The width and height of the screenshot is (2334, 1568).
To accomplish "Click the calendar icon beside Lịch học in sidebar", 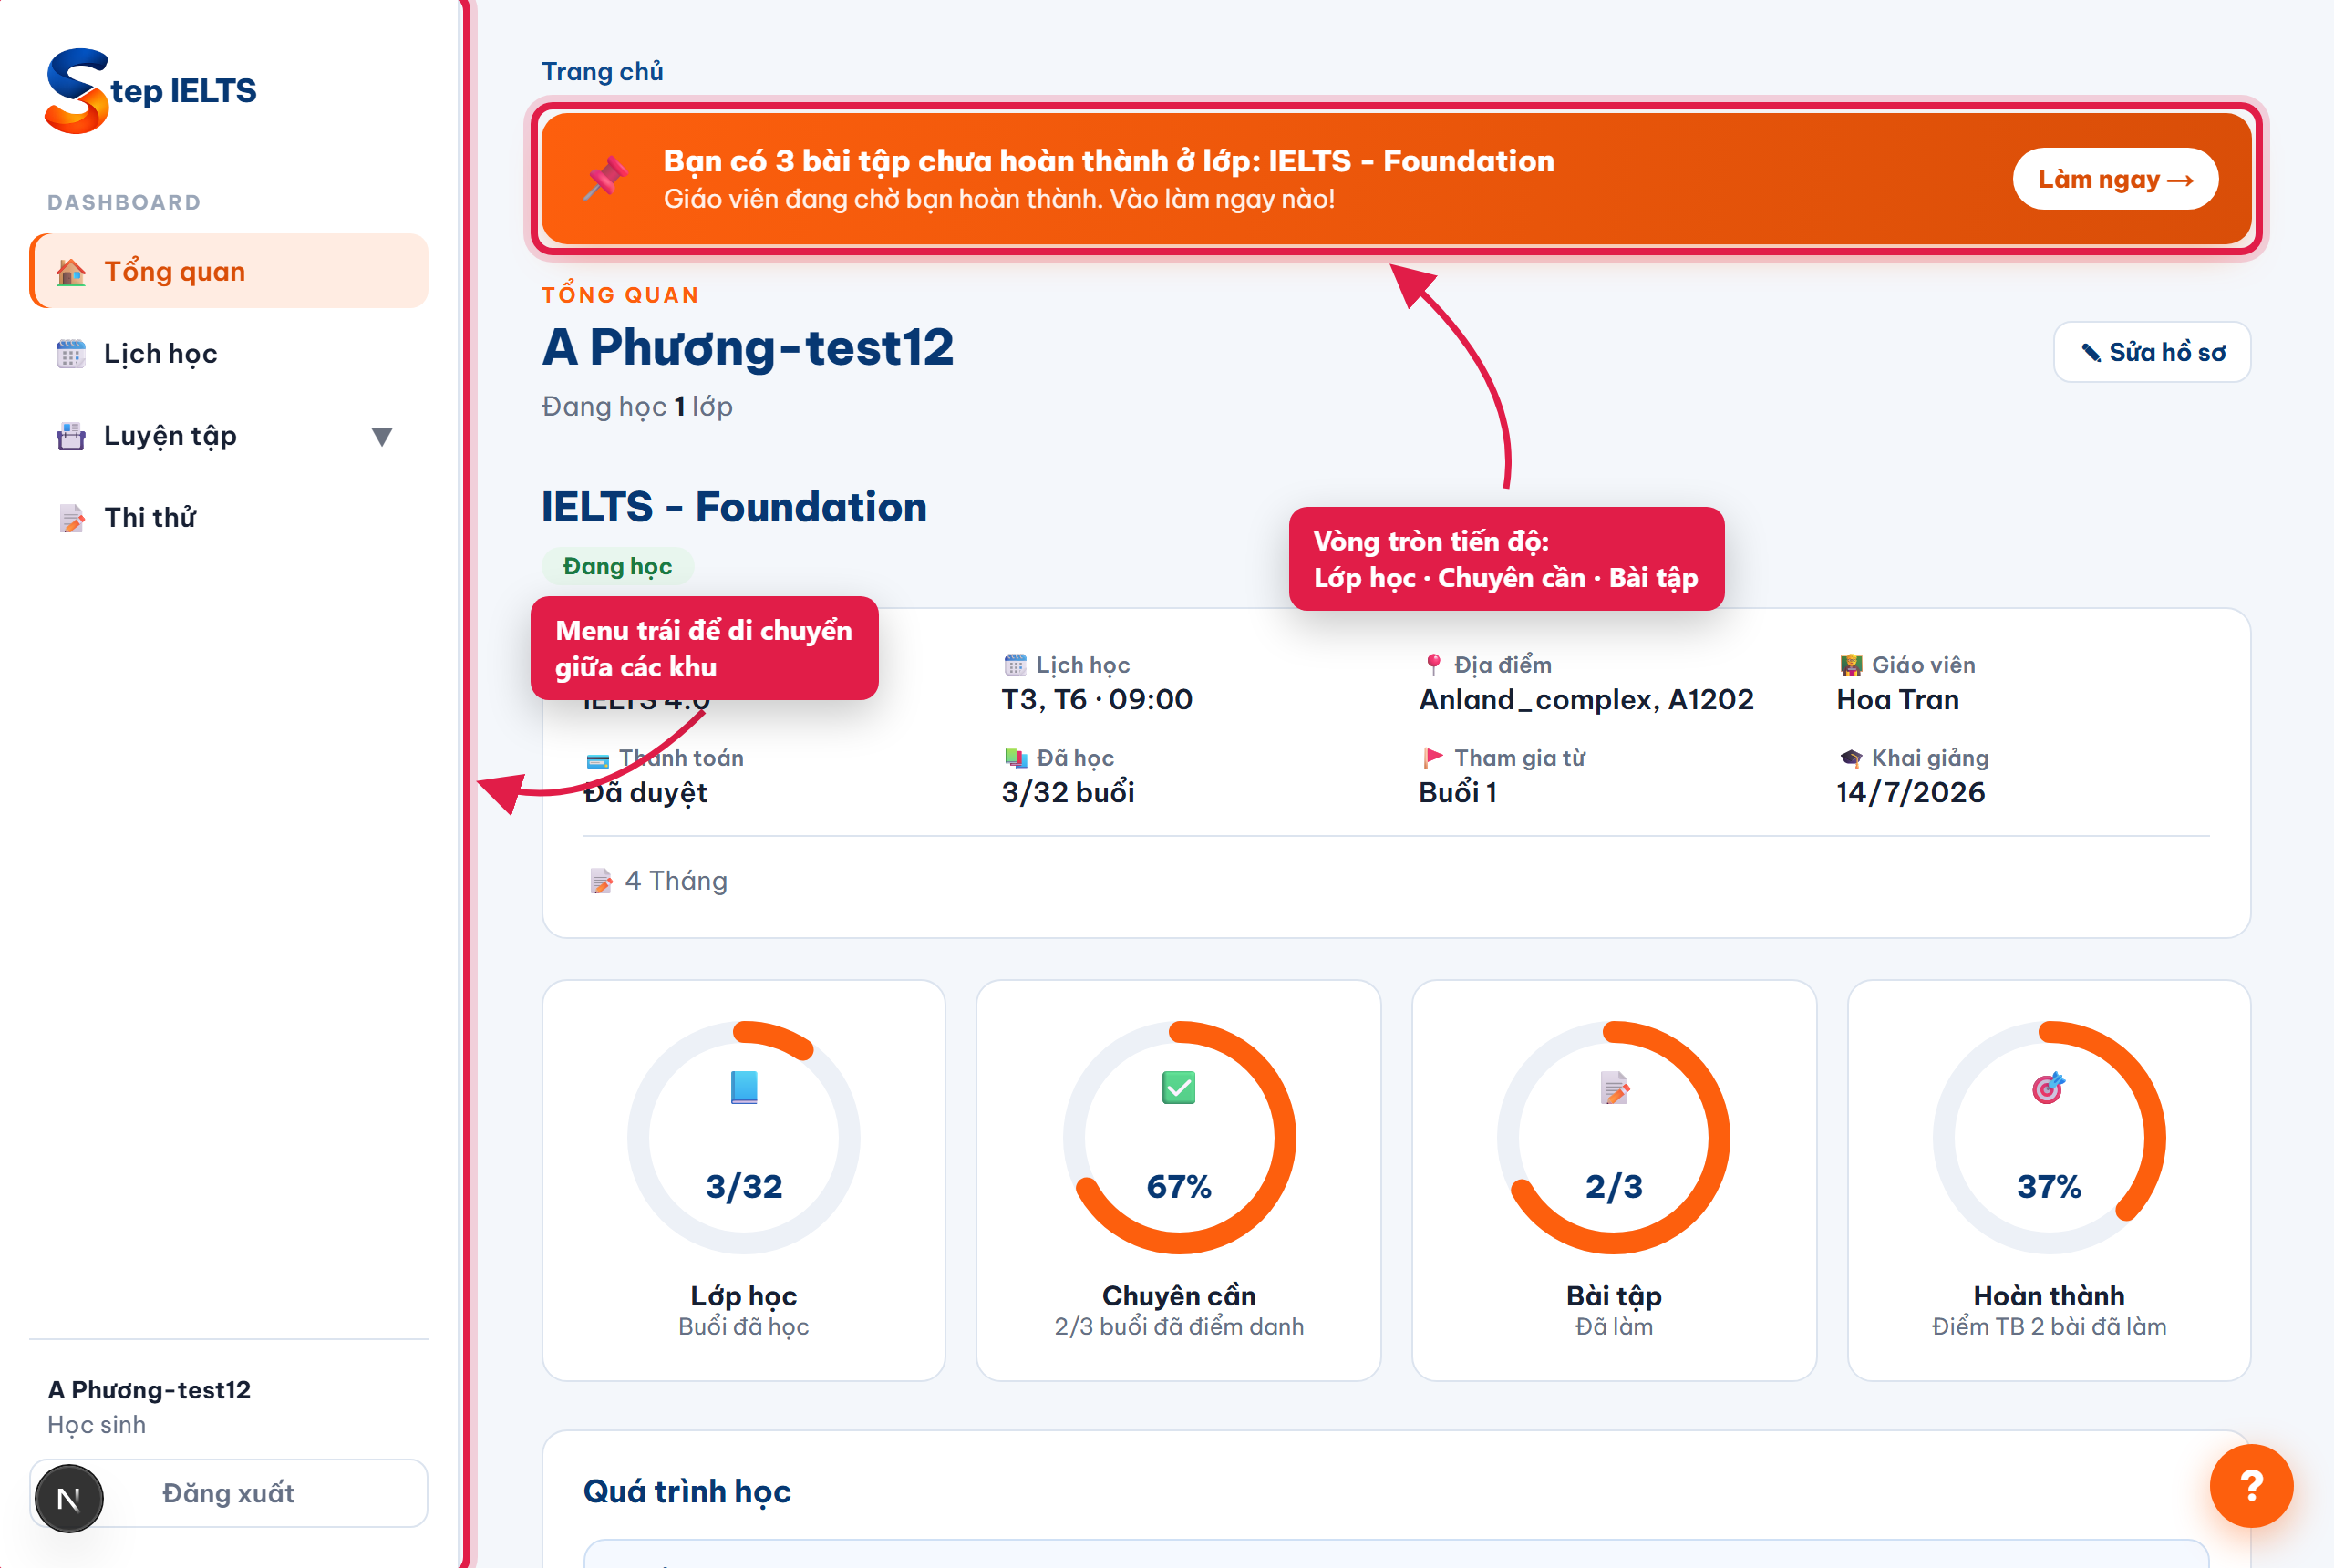I will click(71, 354).
